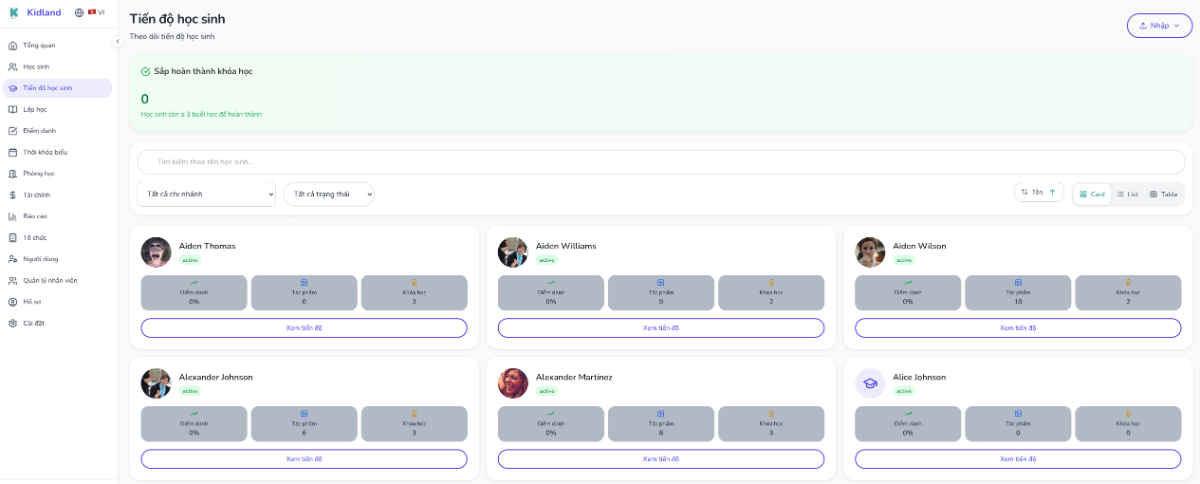Go to Học sinh students icon
The image size is (1200, 484).
(x=13, y=66)
